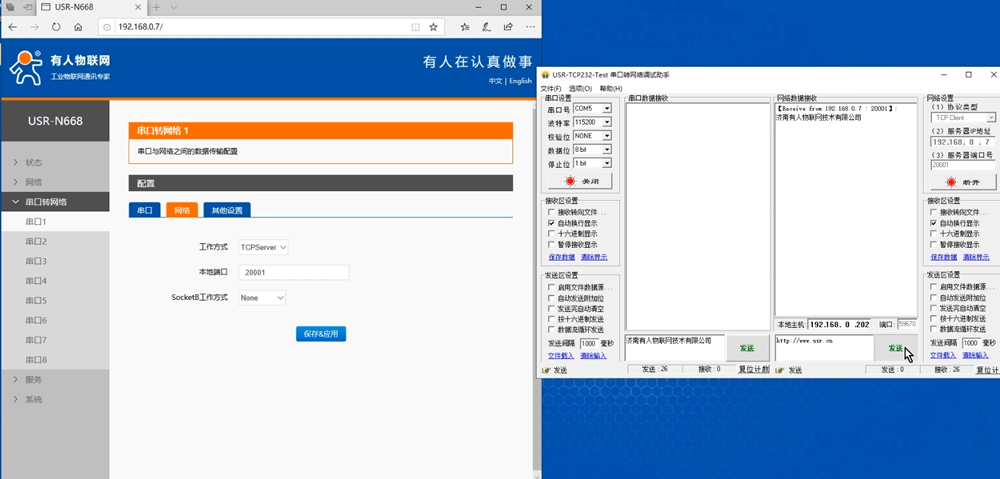Enable serial-side 按十六进制发送

552,319
